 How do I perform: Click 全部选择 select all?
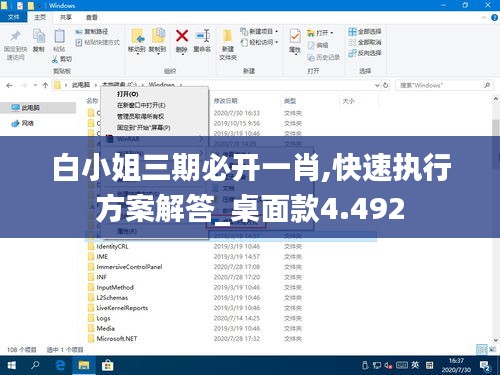point(365,32)
